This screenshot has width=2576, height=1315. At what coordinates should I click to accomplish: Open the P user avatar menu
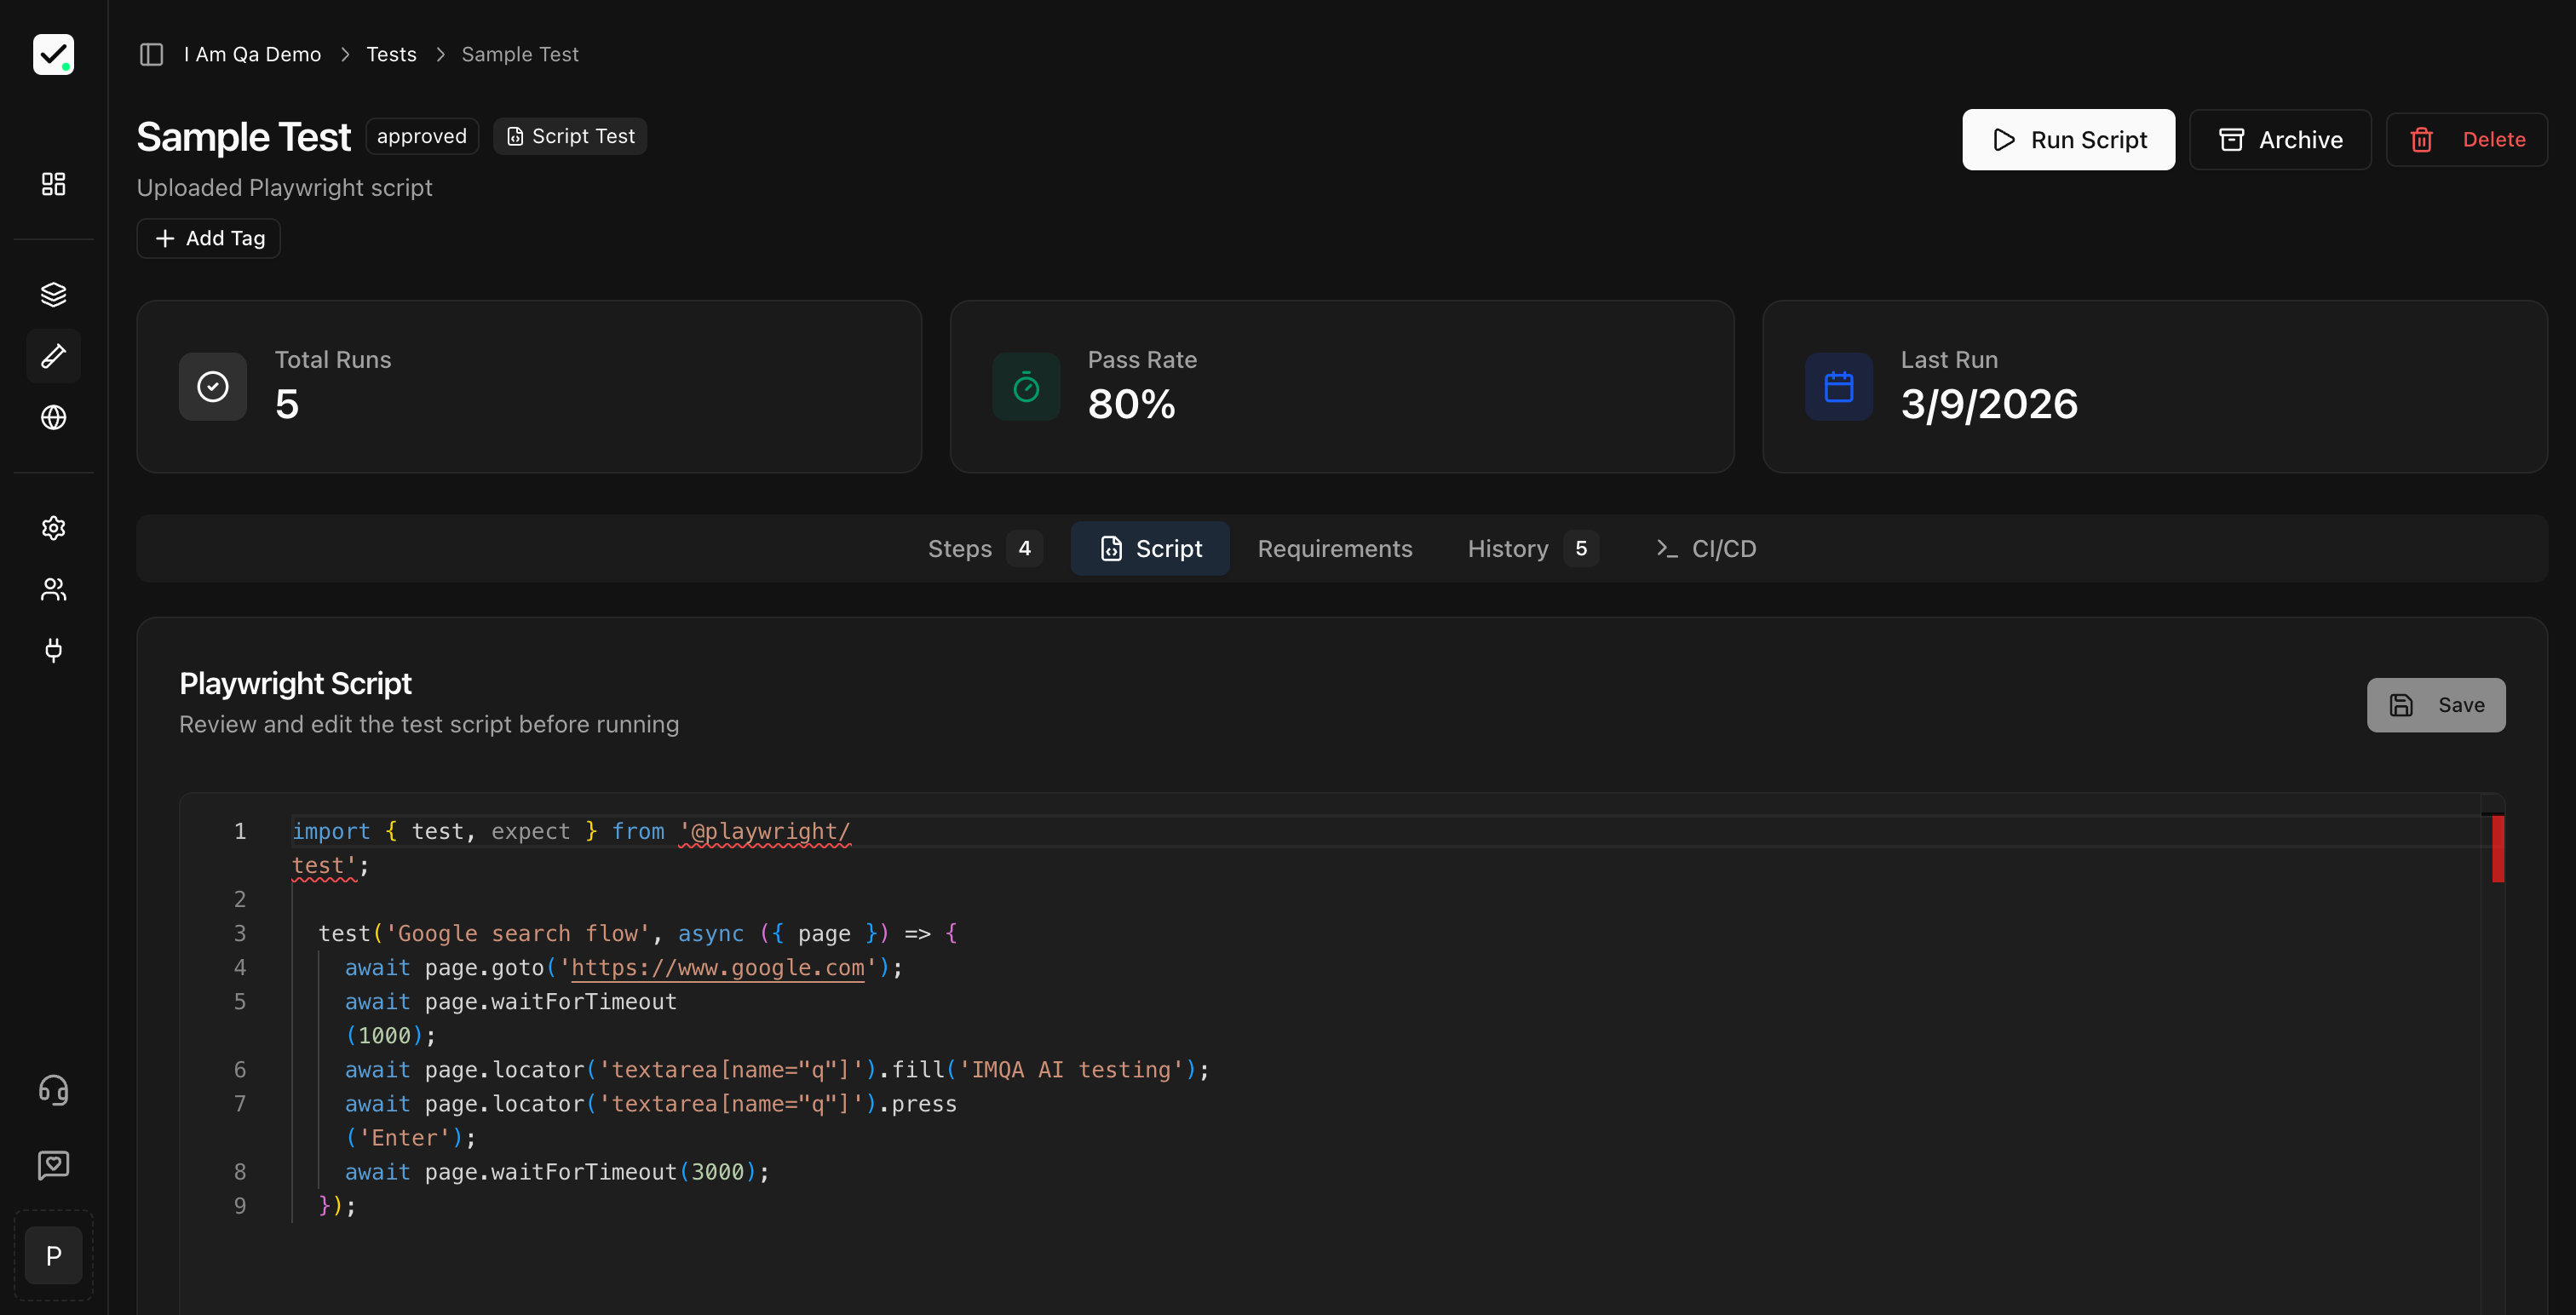[x=54, y=1255]
